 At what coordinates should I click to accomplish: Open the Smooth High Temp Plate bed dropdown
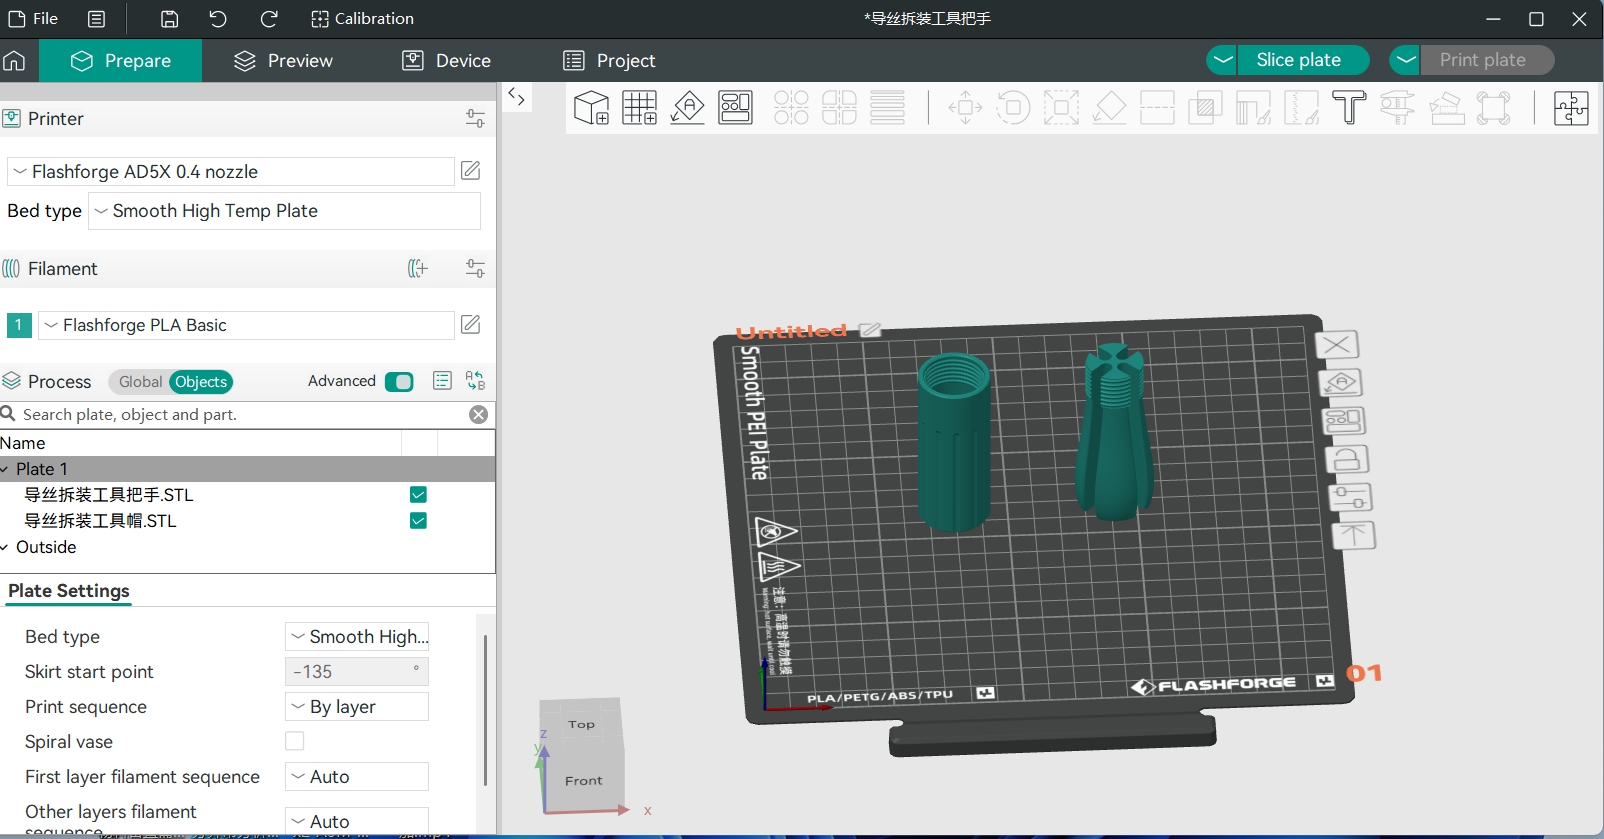pos(284,211)
